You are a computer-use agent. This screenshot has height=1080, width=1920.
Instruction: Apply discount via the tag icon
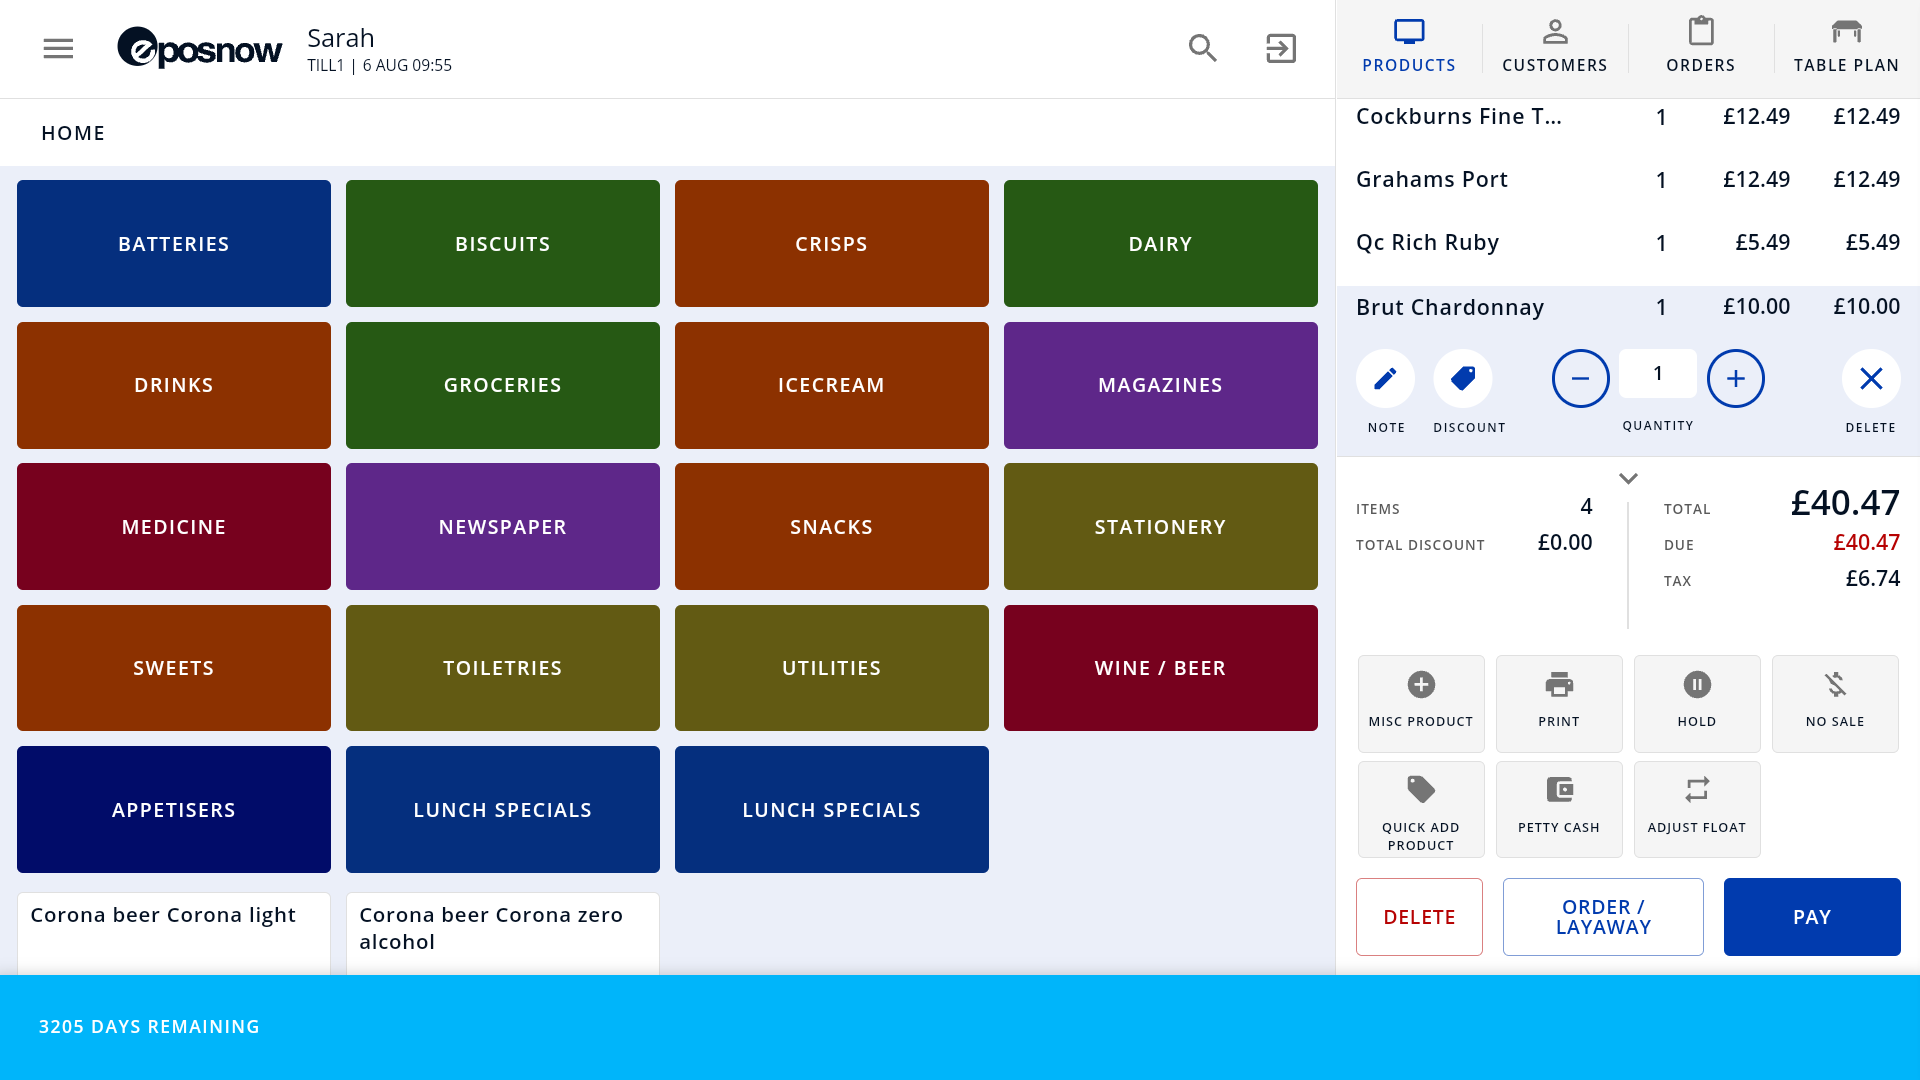click(1463, 378)
